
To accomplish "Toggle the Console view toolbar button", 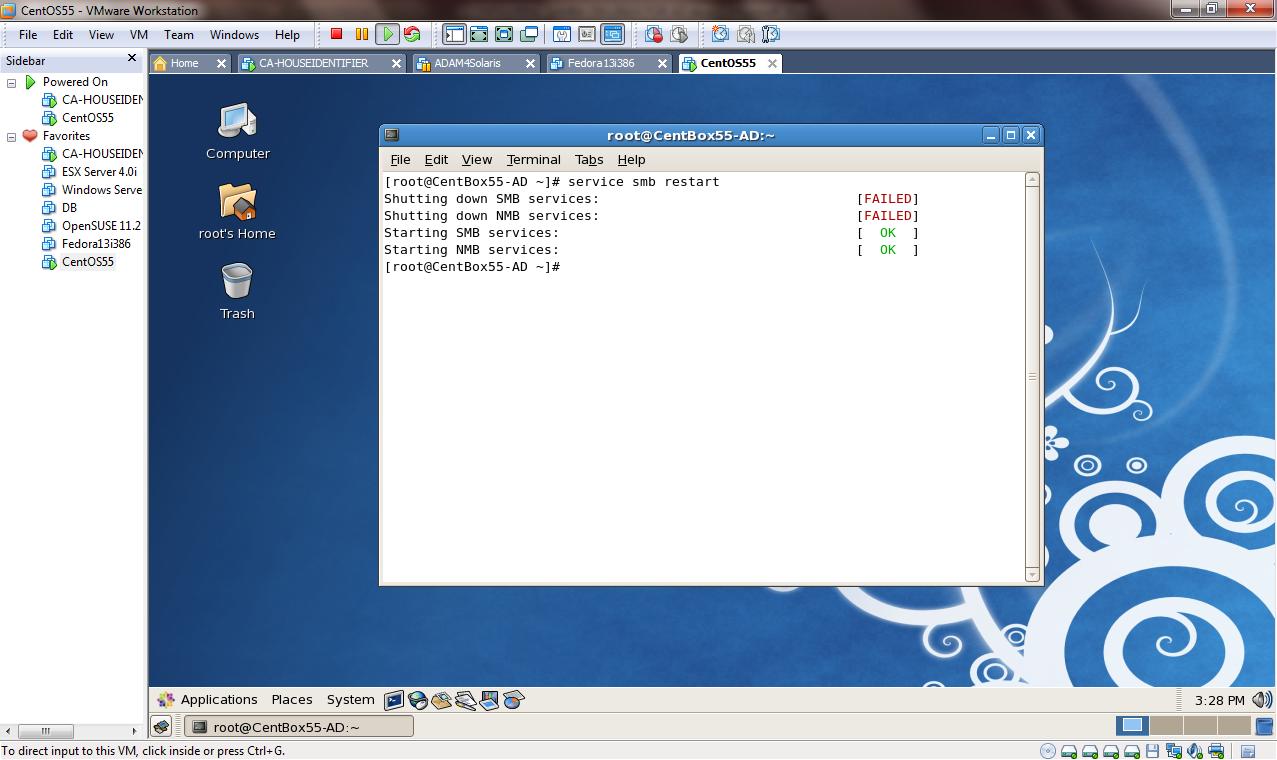I will (x=612, y=34).
